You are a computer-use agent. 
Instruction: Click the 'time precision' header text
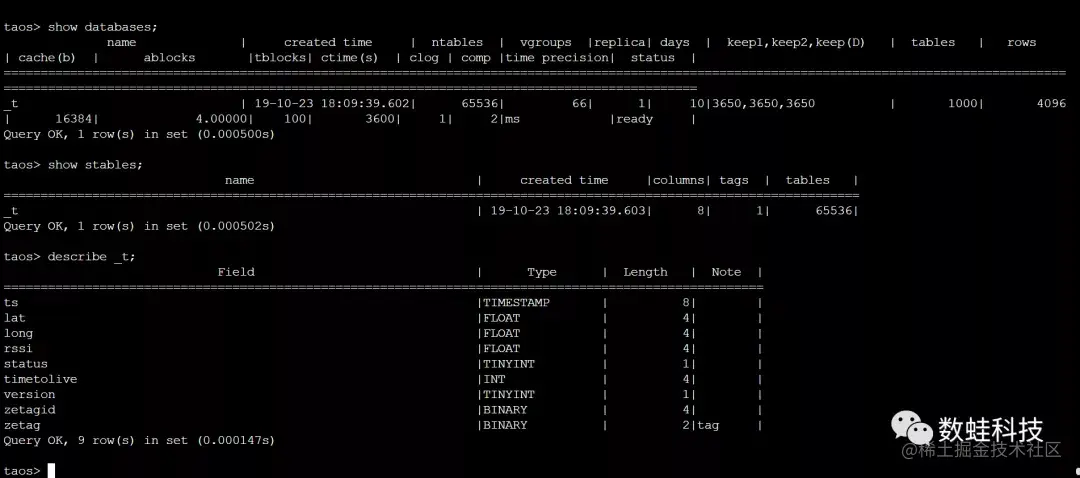click(557, 58)
